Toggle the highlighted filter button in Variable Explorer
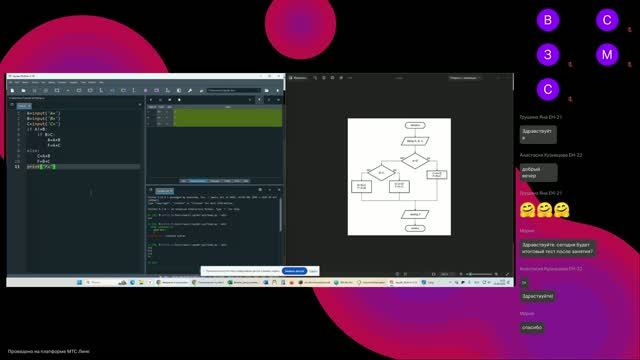 tap(259, 100)
